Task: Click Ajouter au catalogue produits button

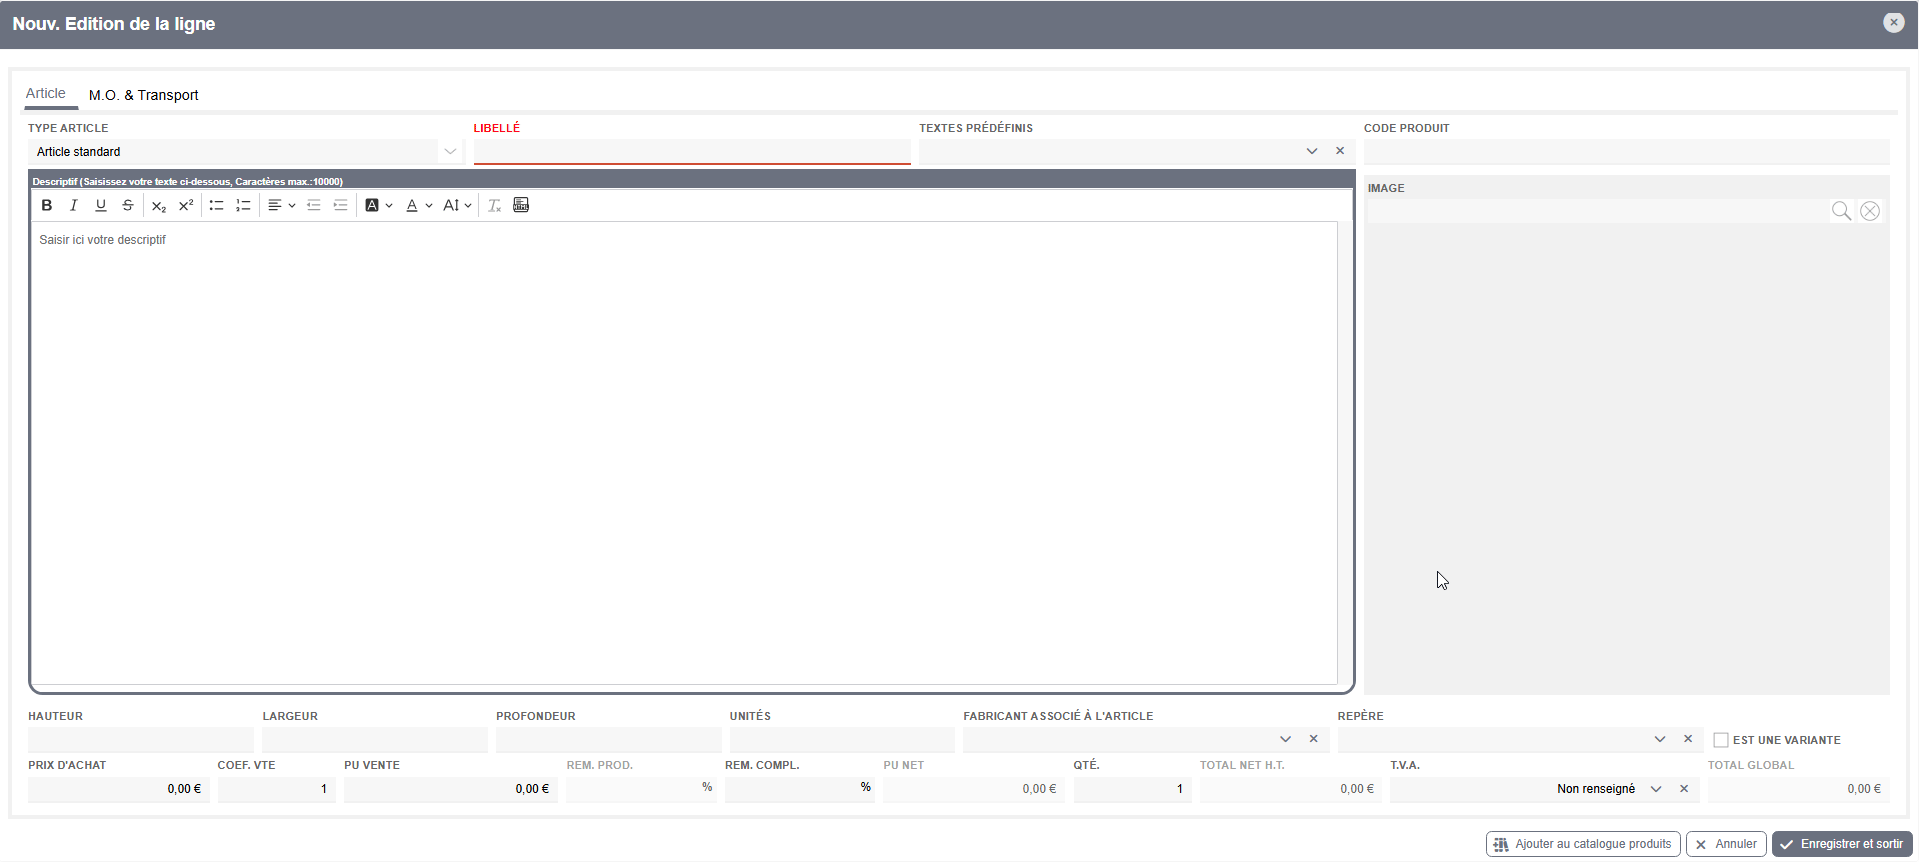Action: click(1583, 844)
